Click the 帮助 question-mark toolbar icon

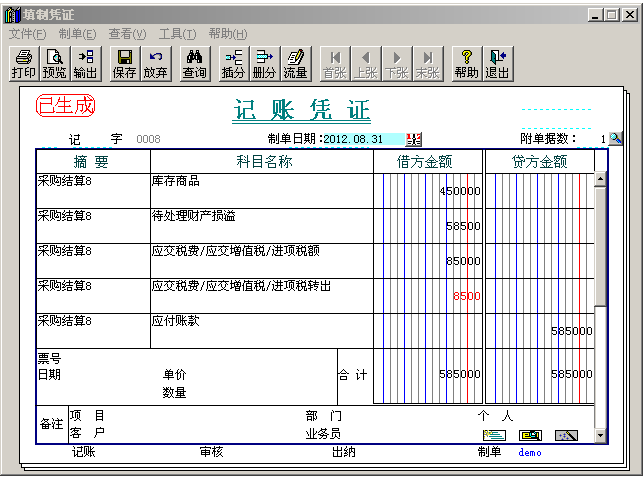[x=466, y=64]
